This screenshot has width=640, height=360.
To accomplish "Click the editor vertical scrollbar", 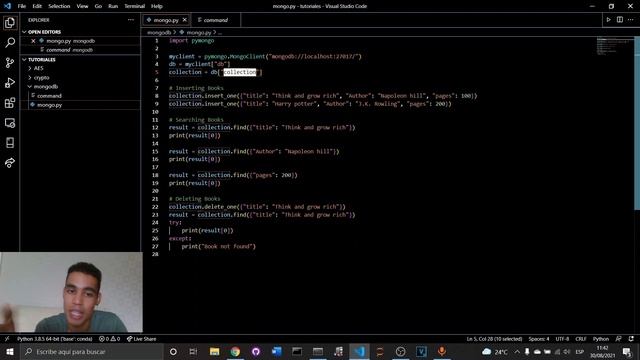I will tap(637, 122).
